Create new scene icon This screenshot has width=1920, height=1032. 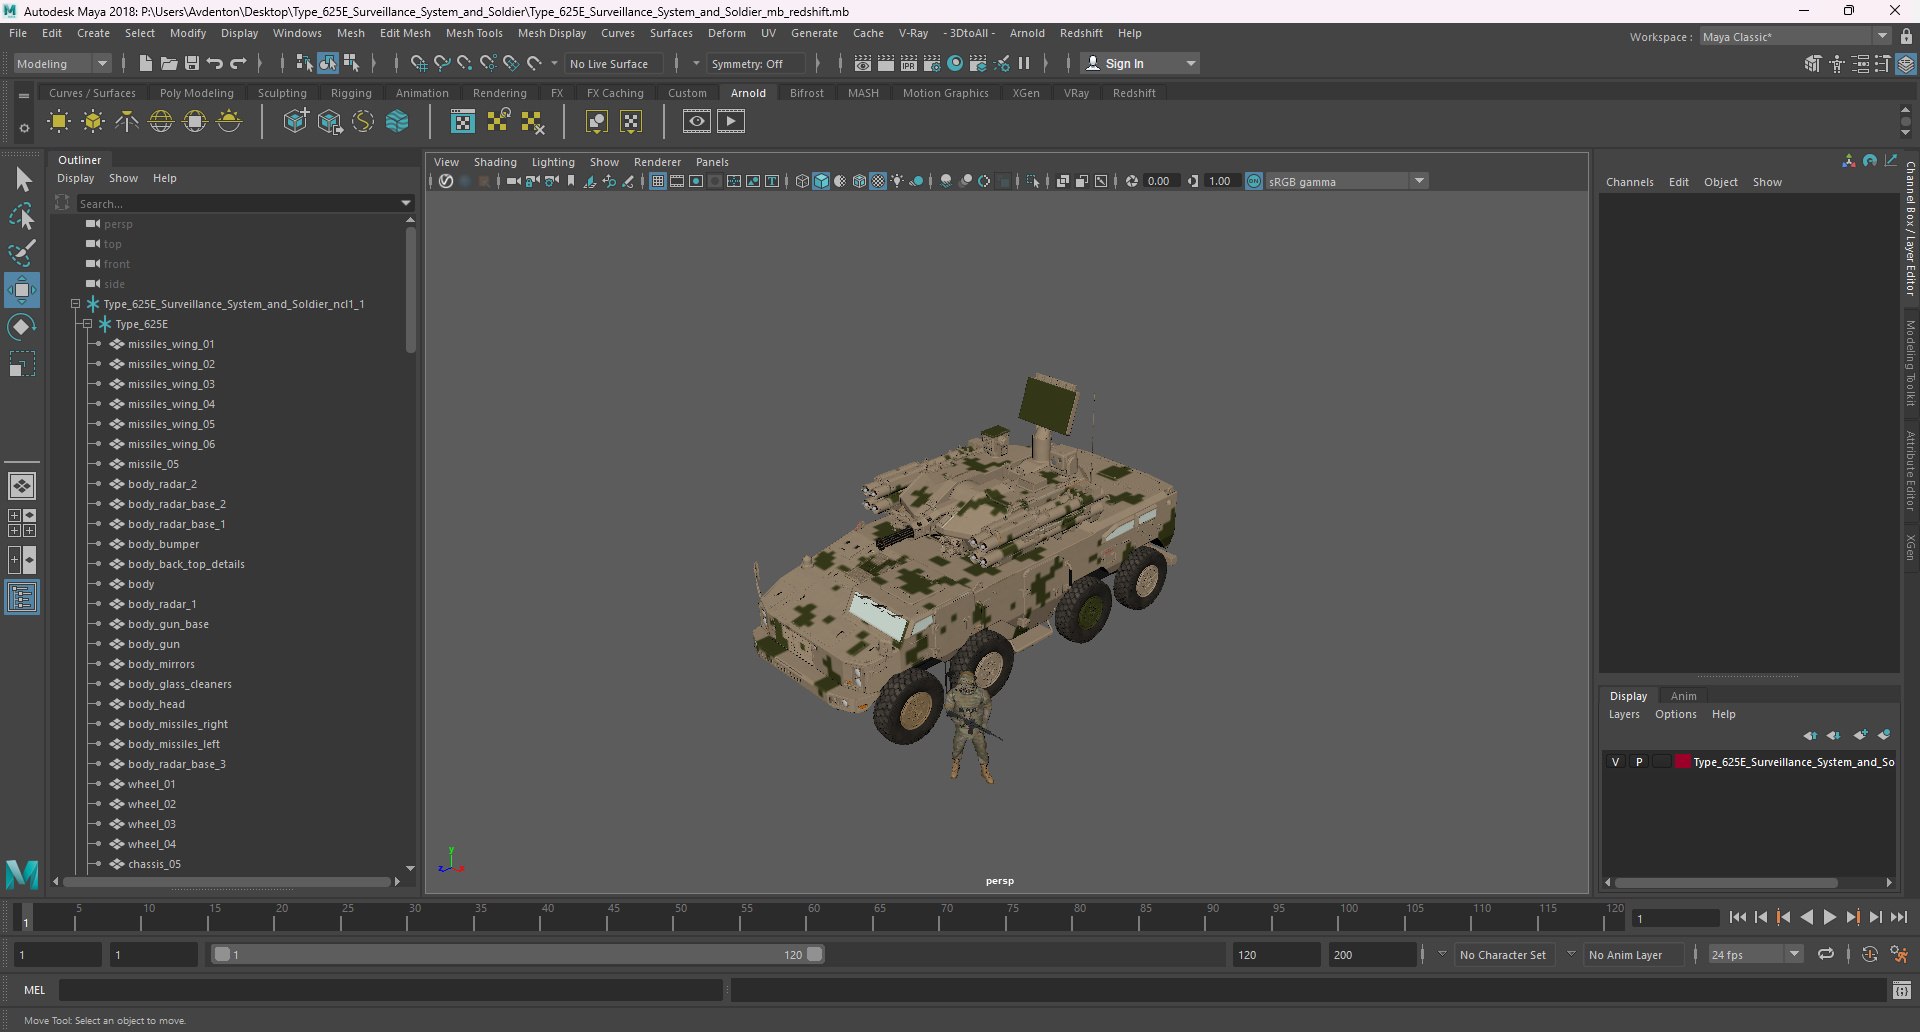pos(145,63)
